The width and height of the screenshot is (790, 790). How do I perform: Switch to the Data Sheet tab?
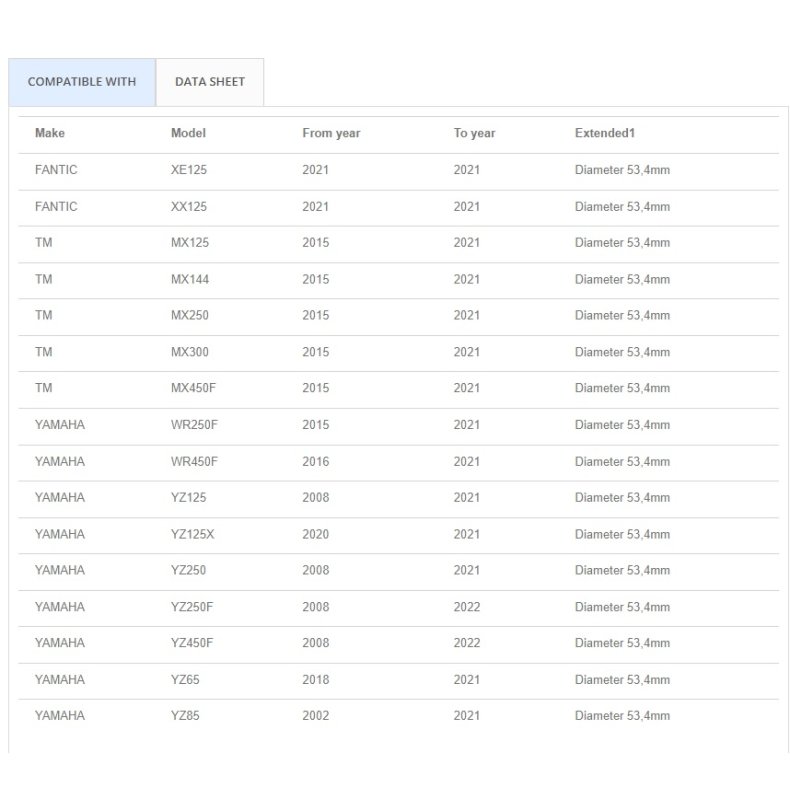209,82
